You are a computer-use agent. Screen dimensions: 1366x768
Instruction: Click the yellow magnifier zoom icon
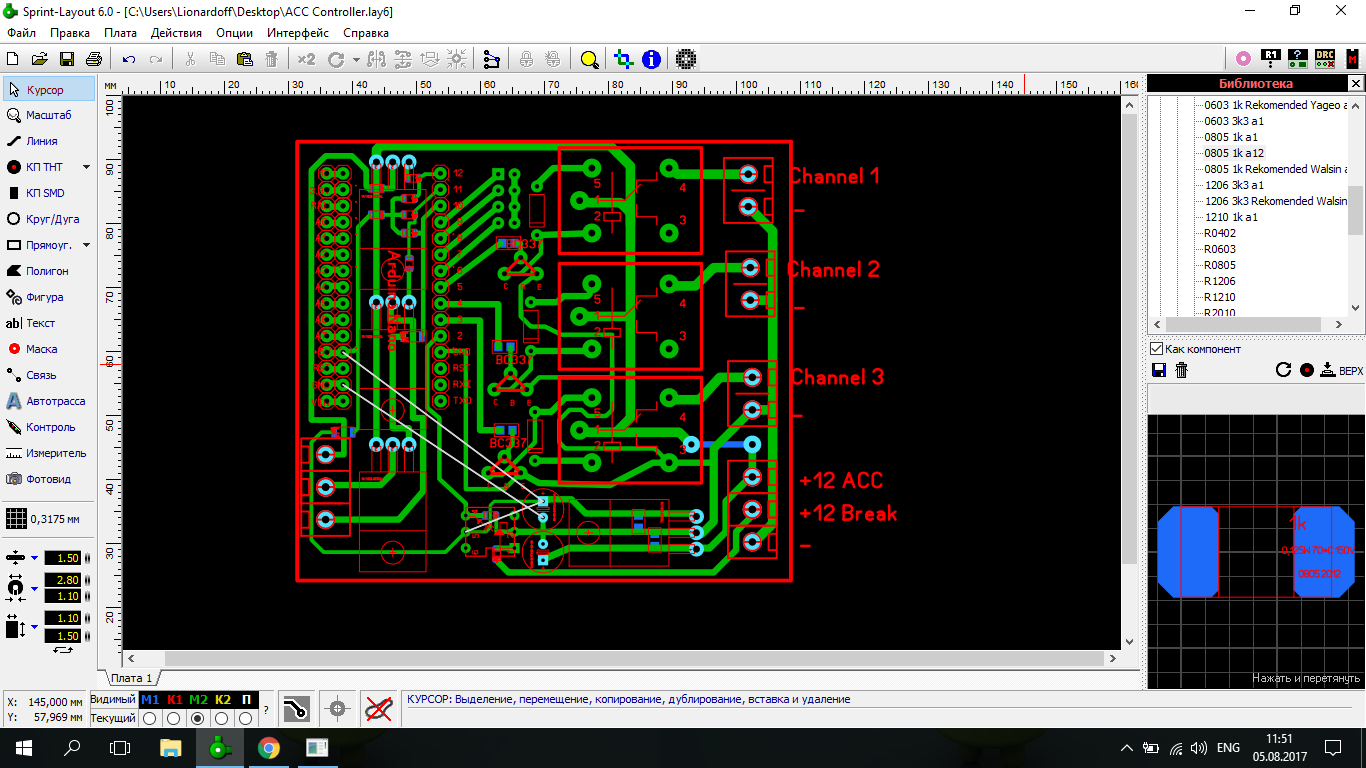point(589,59)
